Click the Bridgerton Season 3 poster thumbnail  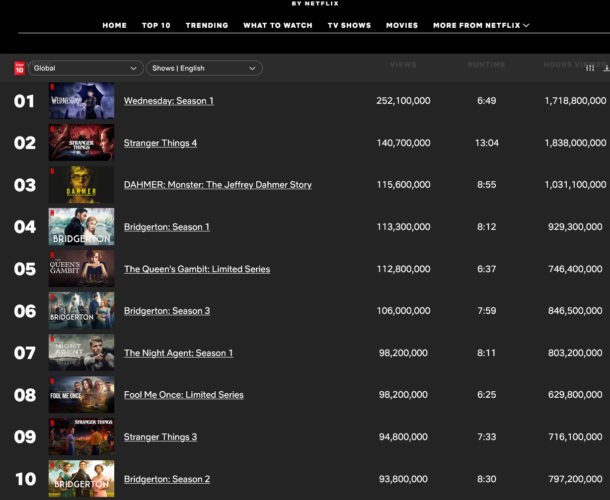(81, 311)
